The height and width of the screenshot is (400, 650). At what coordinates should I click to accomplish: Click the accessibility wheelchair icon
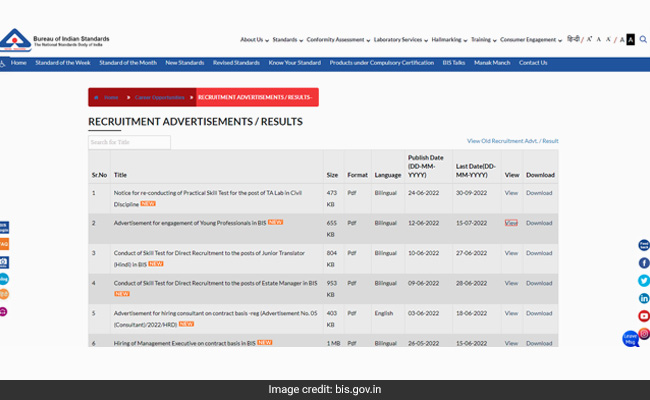pyautogui.click(x=4, y=63)
